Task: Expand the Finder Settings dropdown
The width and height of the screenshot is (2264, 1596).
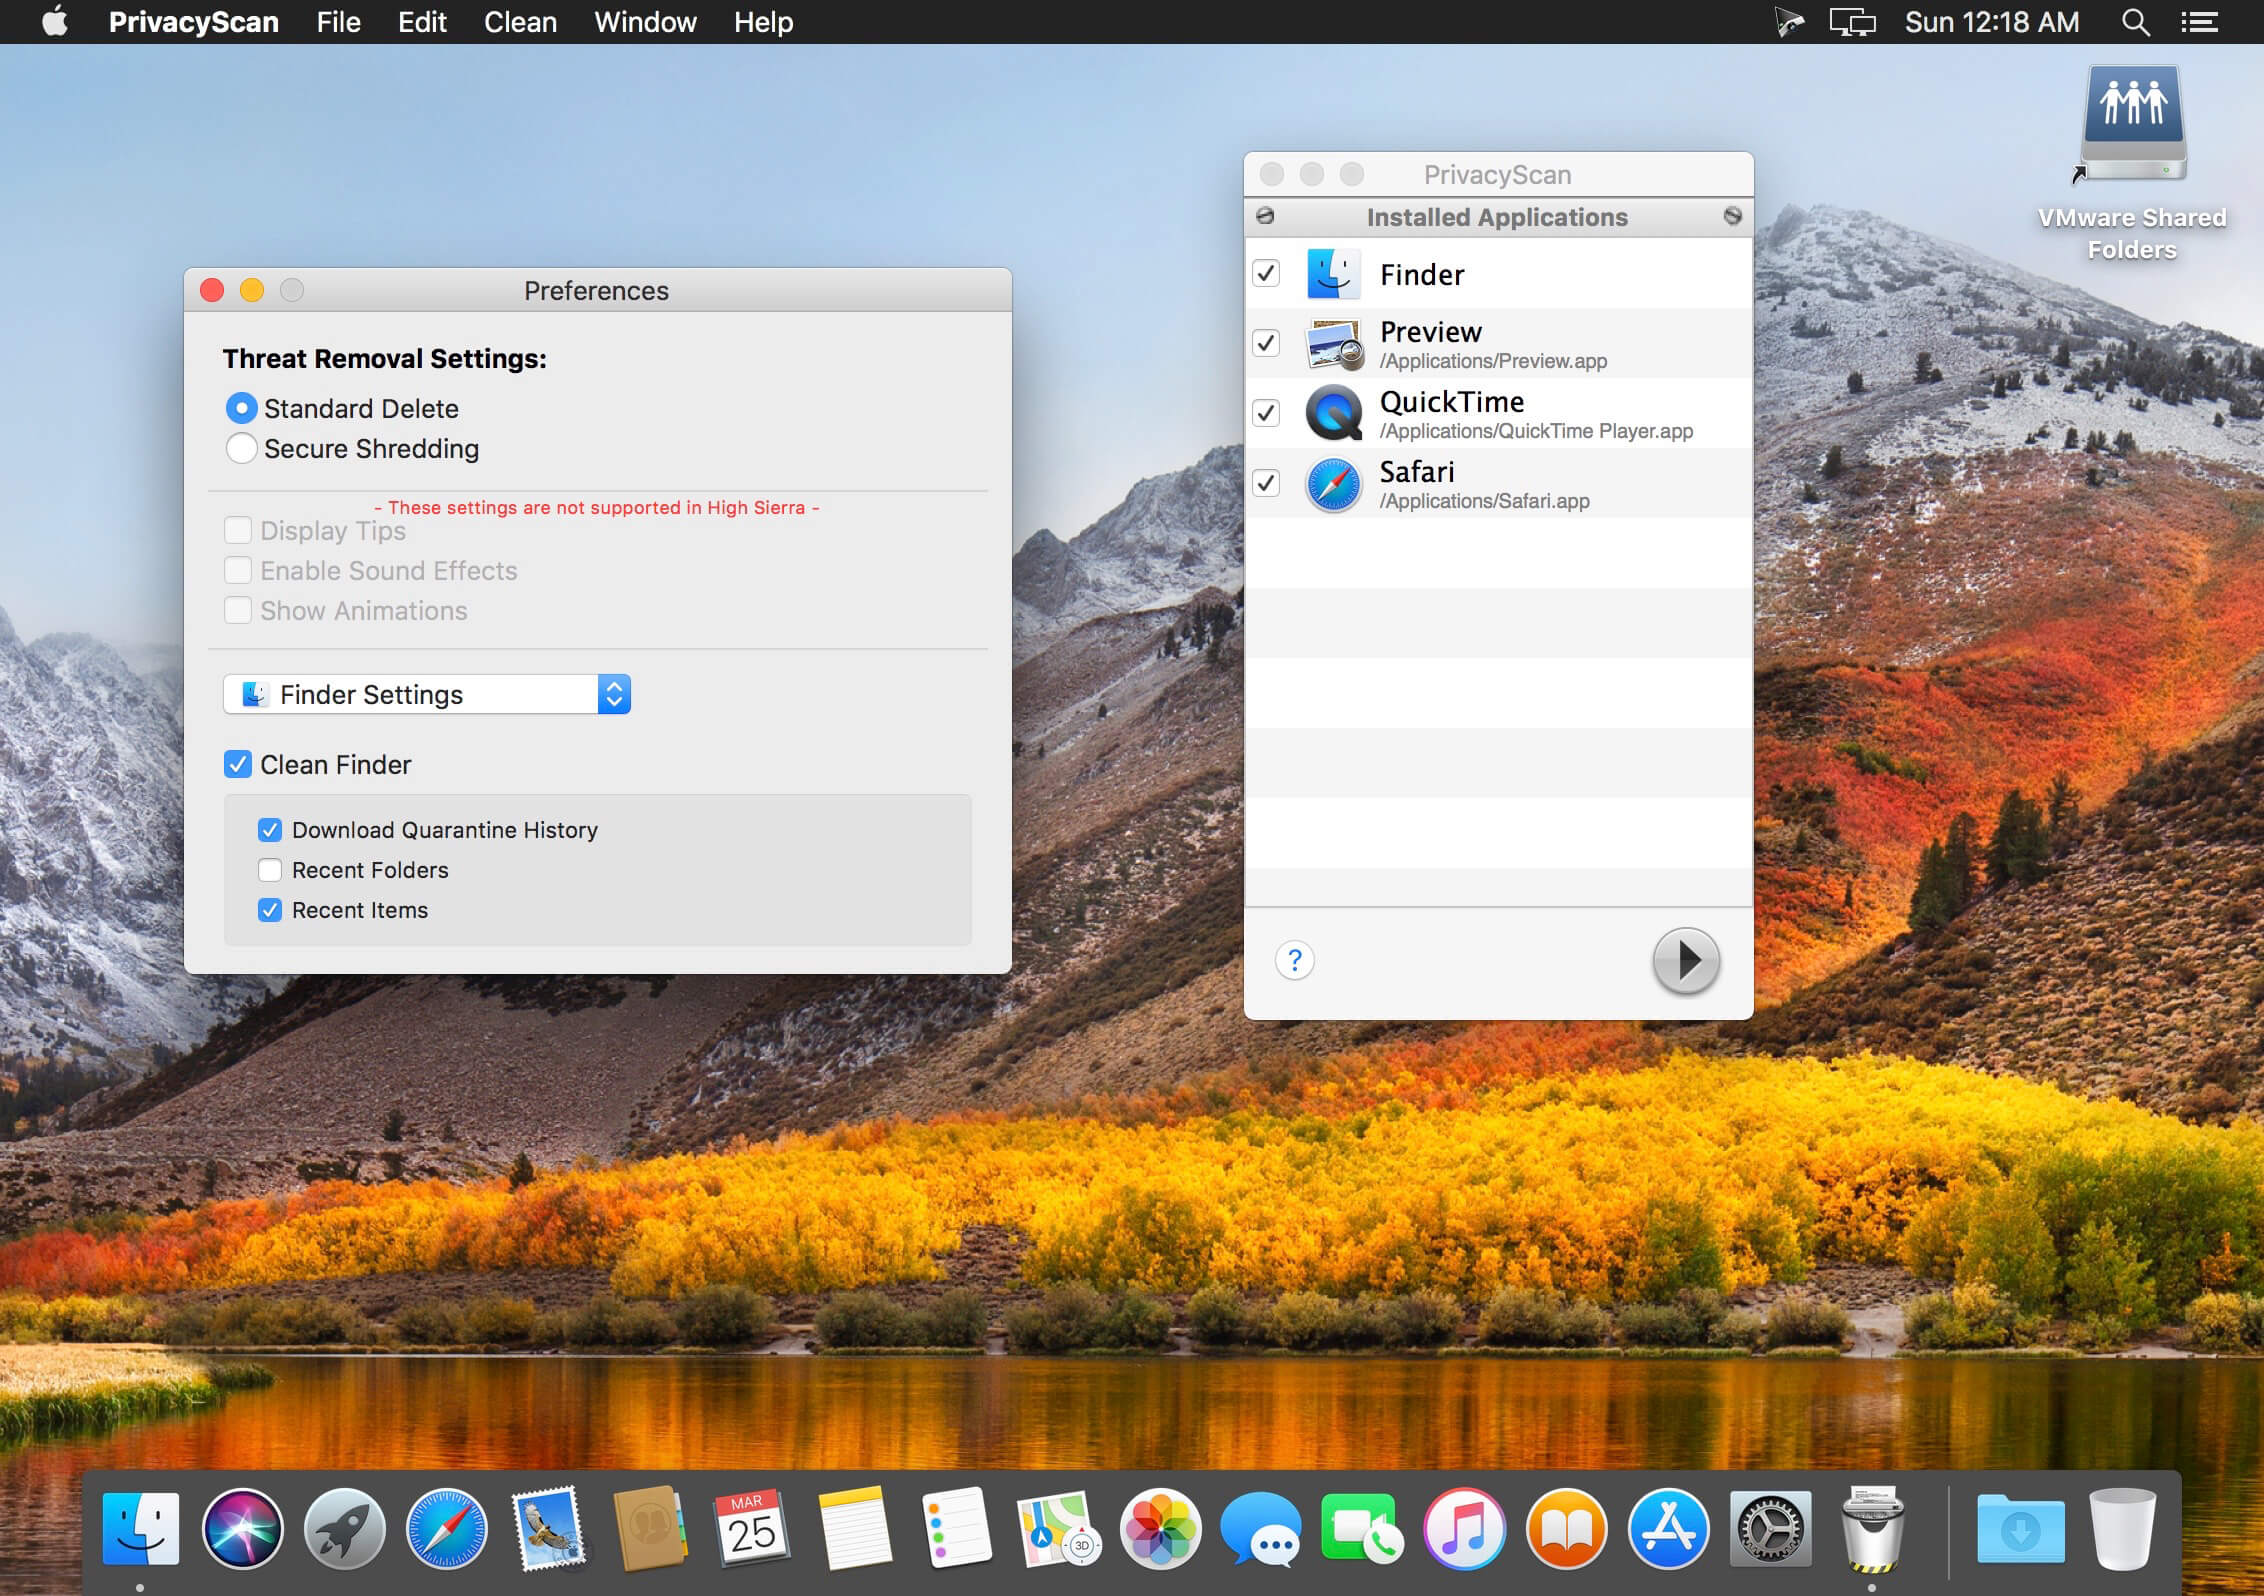Action: coord(427,694)
